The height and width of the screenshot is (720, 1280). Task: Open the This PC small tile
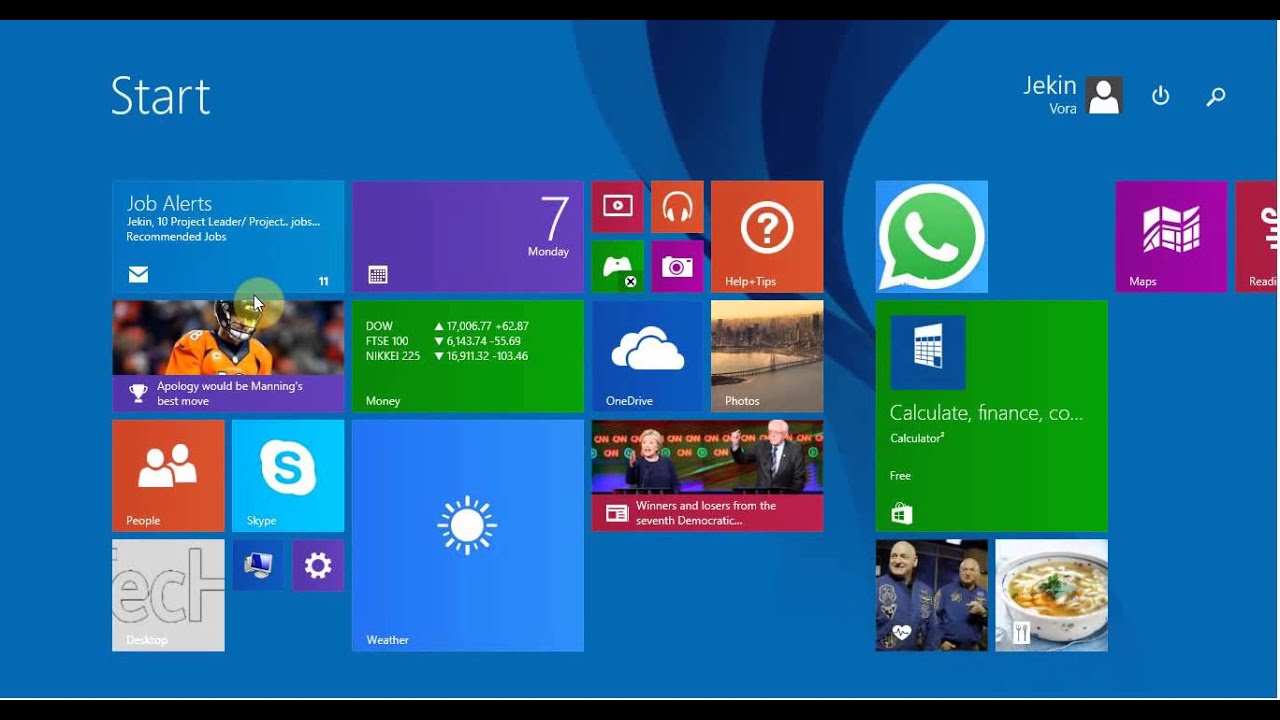tap(258, 566)
